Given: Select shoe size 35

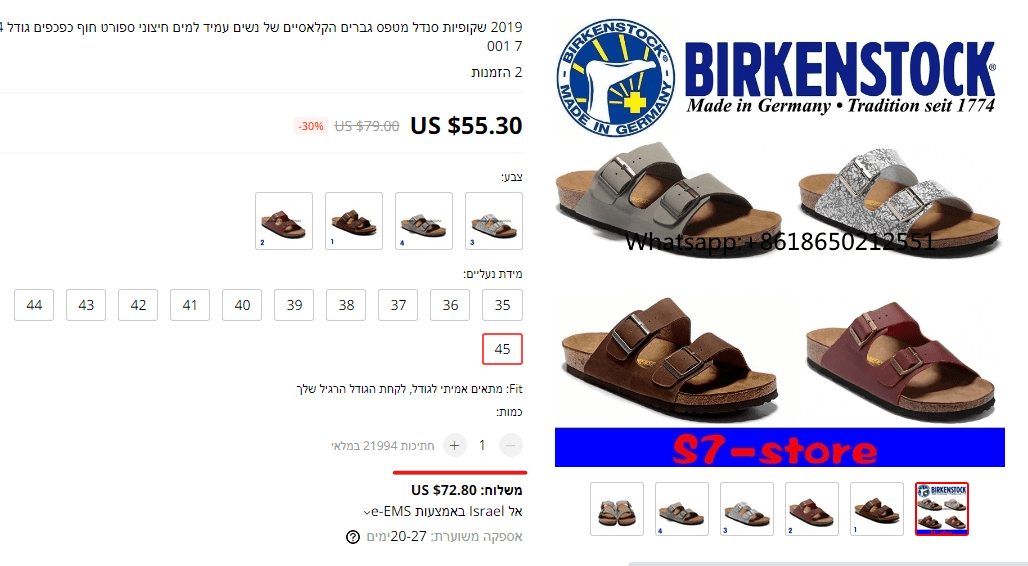Looking at the screenshot, I should click(502, 305).
